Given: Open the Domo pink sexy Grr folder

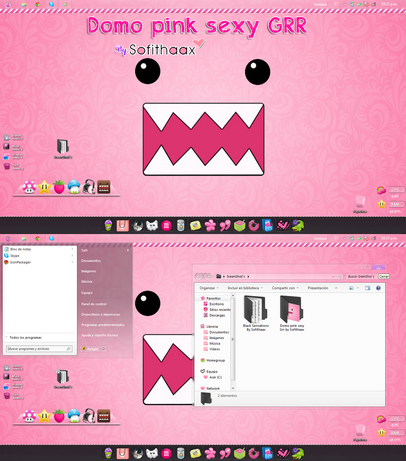Looking at the screenshot, I should (x=292, y=313).
